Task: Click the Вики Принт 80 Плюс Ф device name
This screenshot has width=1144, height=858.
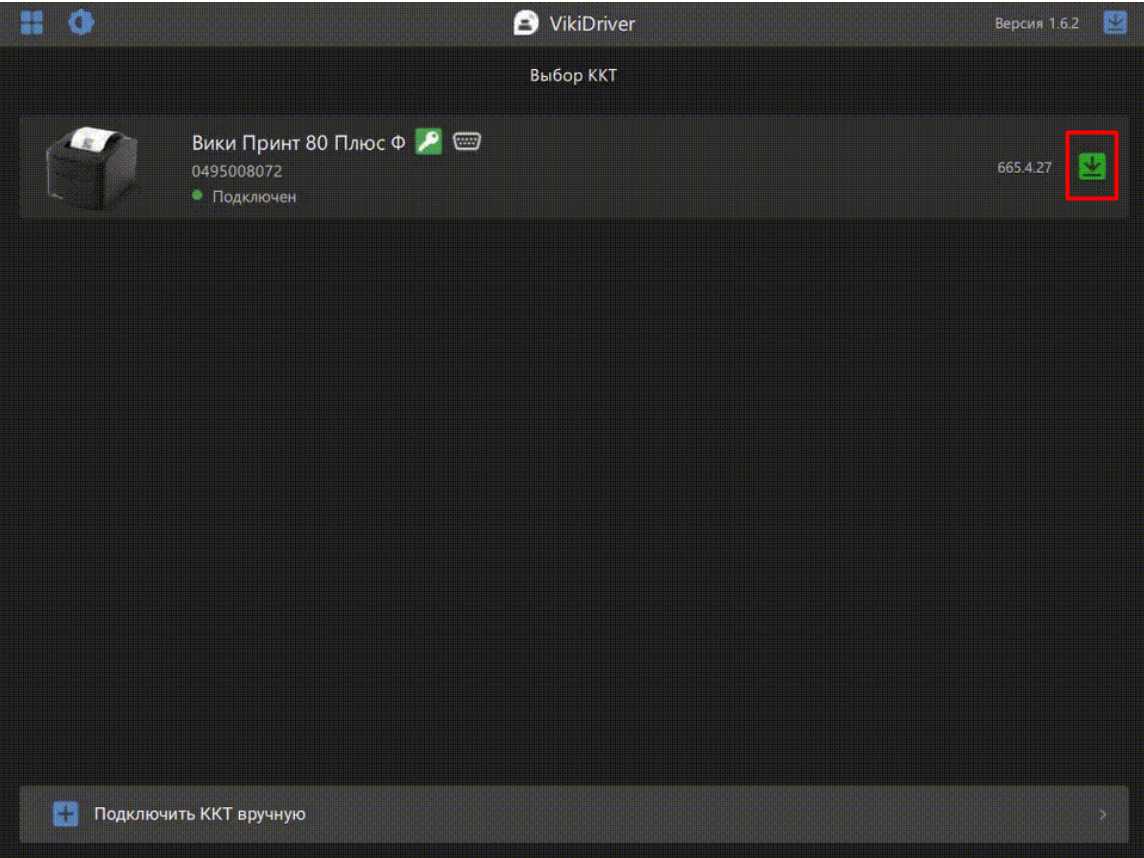Action: [298, 143]
